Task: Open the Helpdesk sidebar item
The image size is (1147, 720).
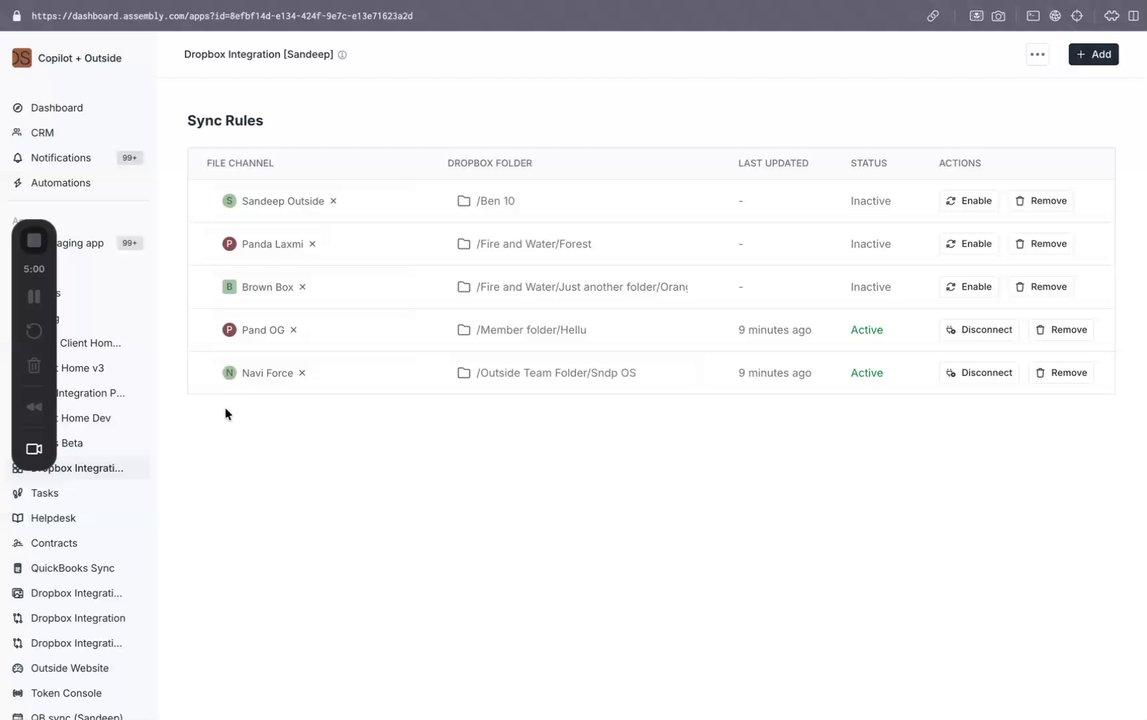Action: (53, 518)
